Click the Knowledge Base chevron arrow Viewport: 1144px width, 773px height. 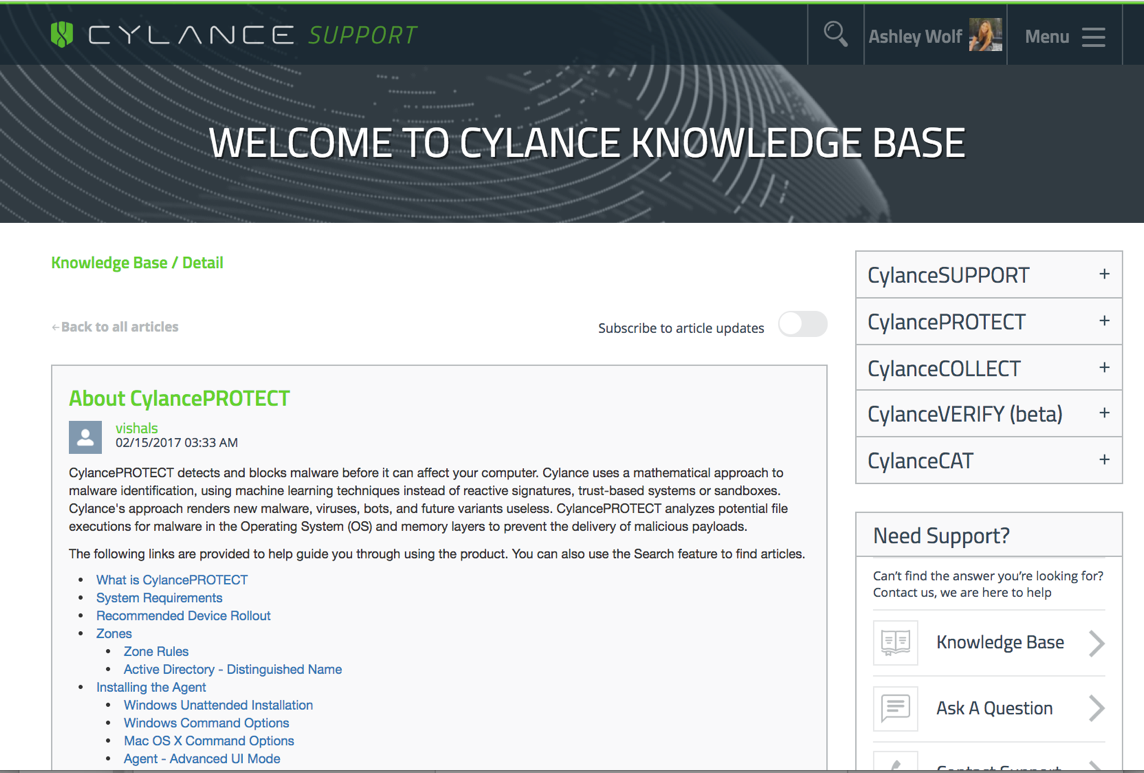[x=1097, y=643]
